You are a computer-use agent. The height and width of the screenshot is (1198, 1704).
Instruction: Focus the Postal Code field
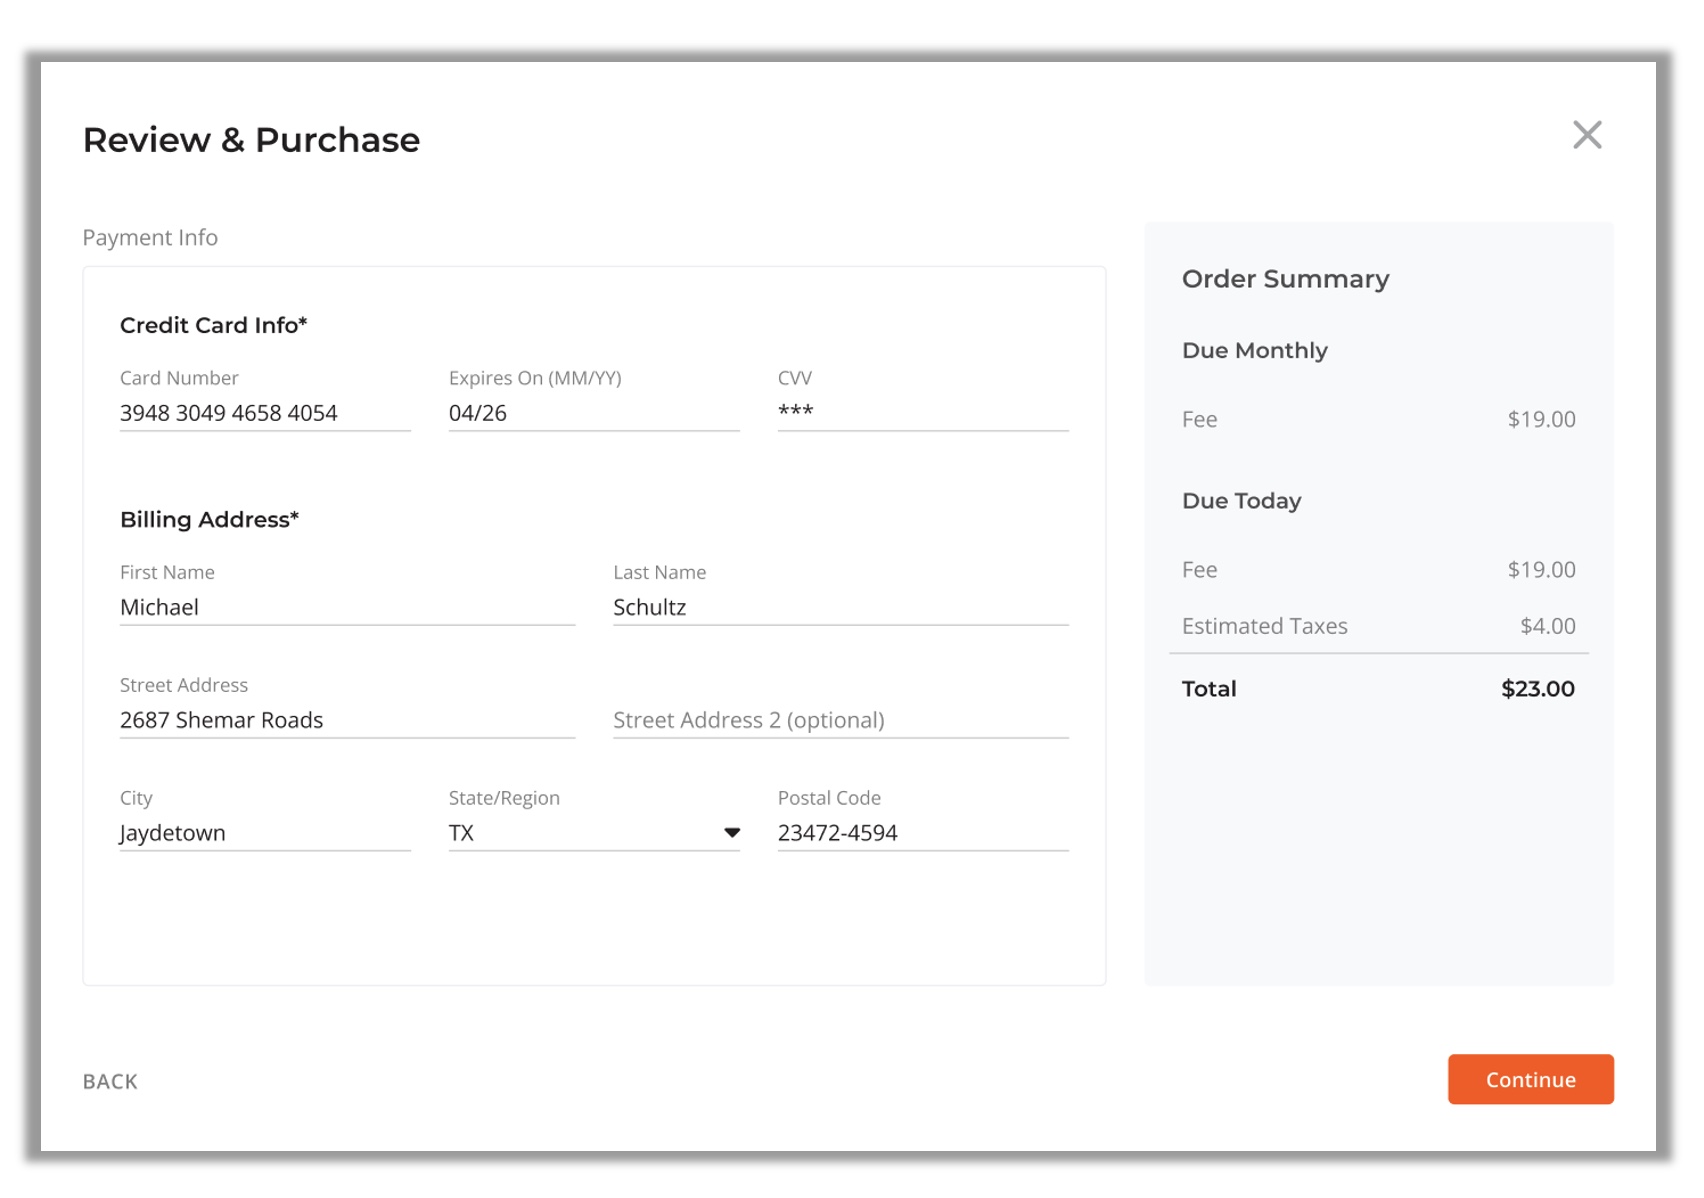click(922, 833)
